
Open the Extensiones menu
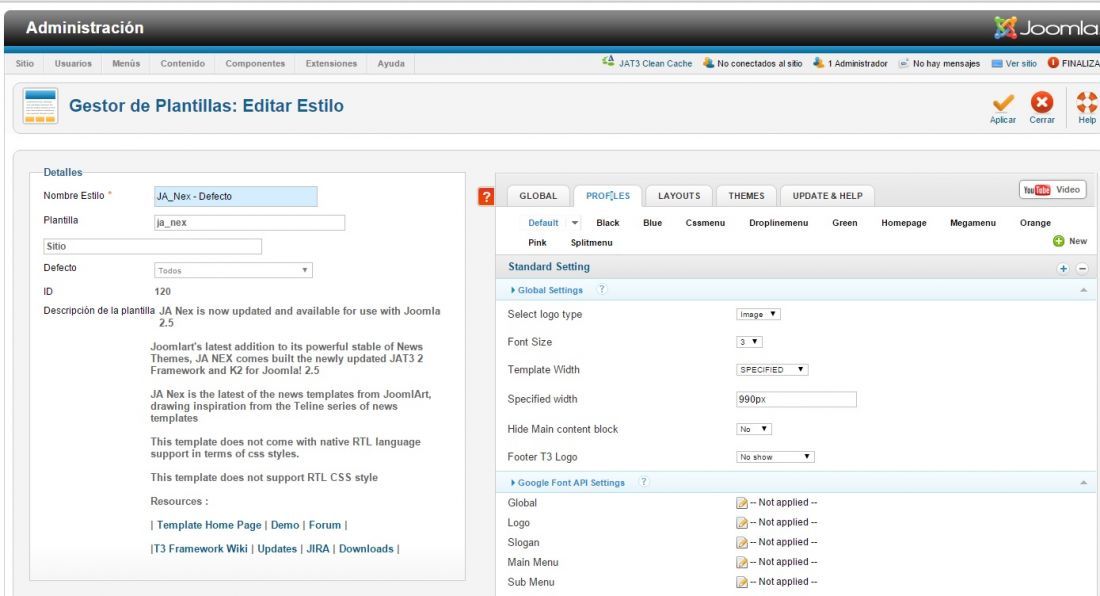click(x=331, y=63)
